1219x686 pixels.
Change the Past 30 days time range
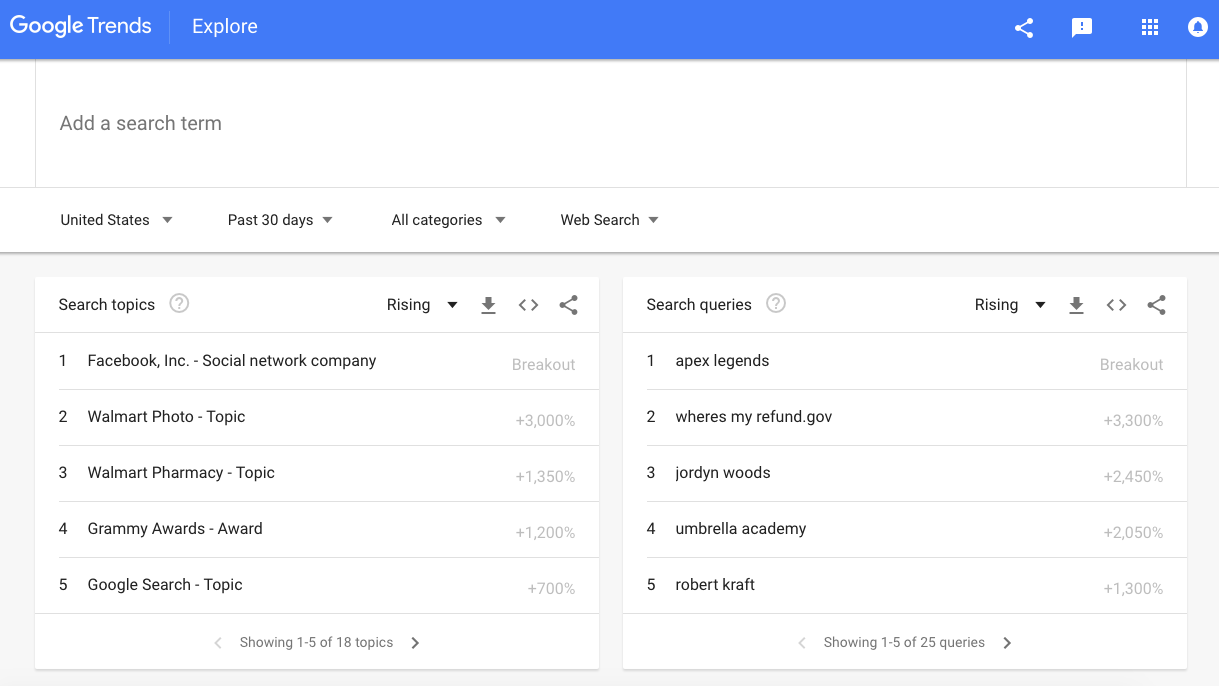point(280,219)
